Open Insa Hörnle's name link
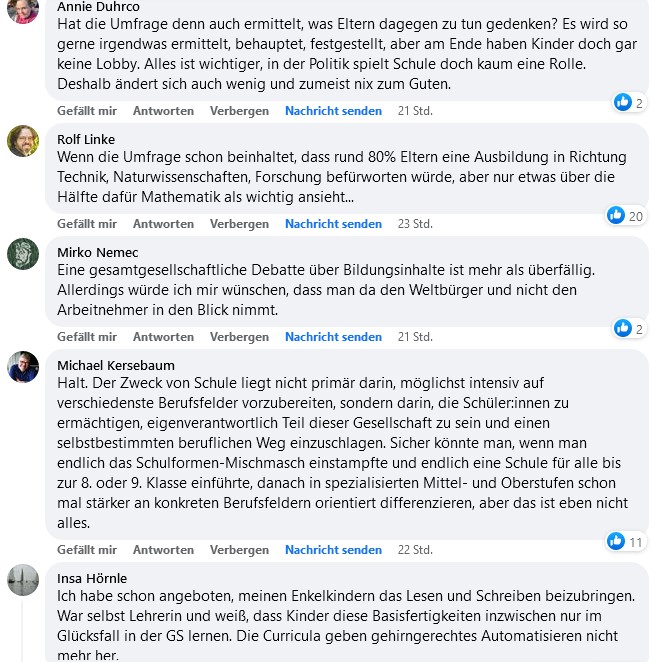 click(92, 578)
